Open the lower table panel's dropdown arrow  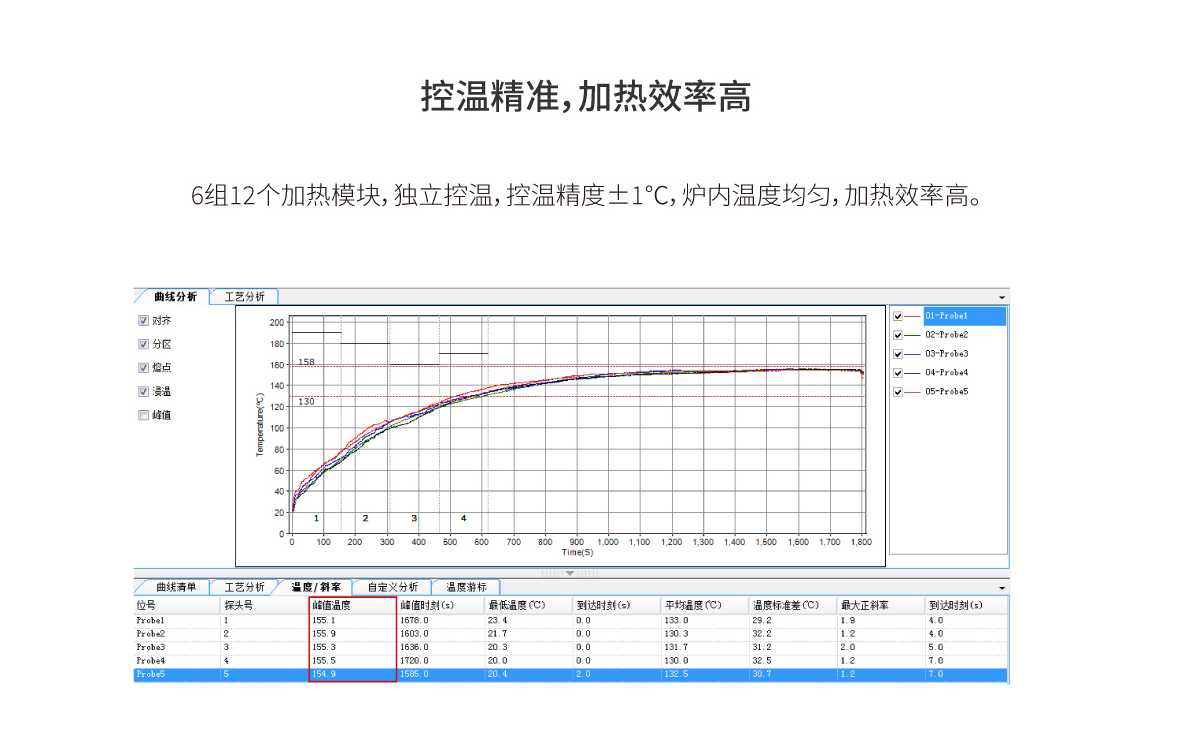click(x=1002, y=588)
